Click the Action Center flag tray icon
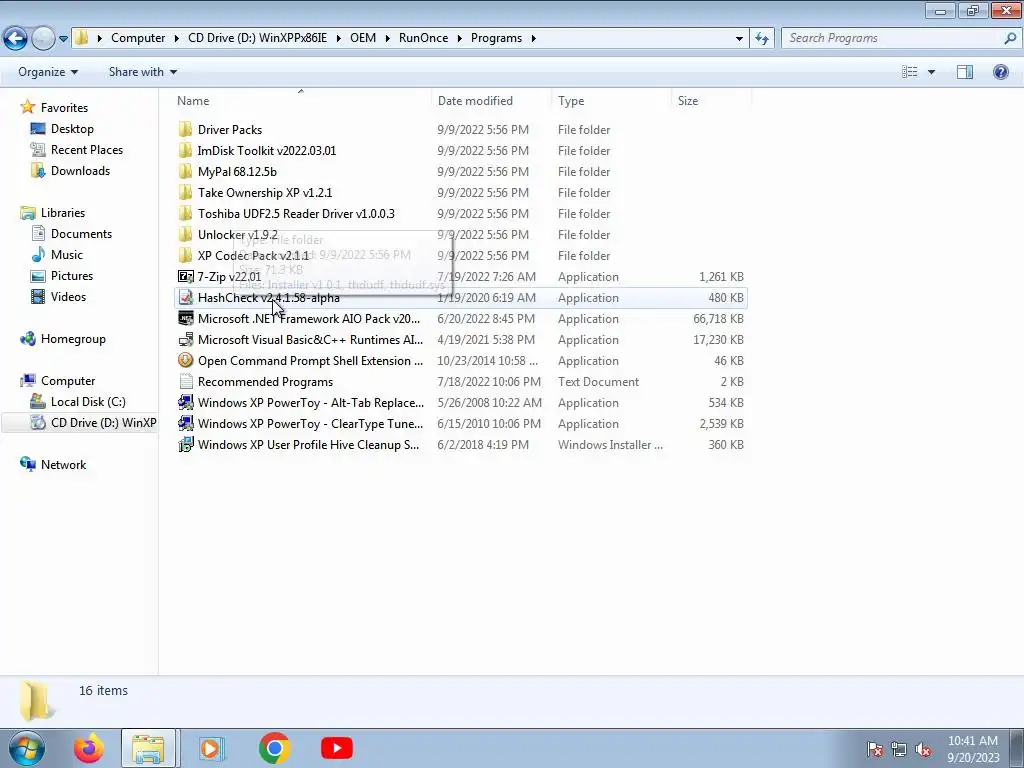Image resolution: width=1024 pixels, height=768 pixels. pyautogui.click(x=874, y=749)
